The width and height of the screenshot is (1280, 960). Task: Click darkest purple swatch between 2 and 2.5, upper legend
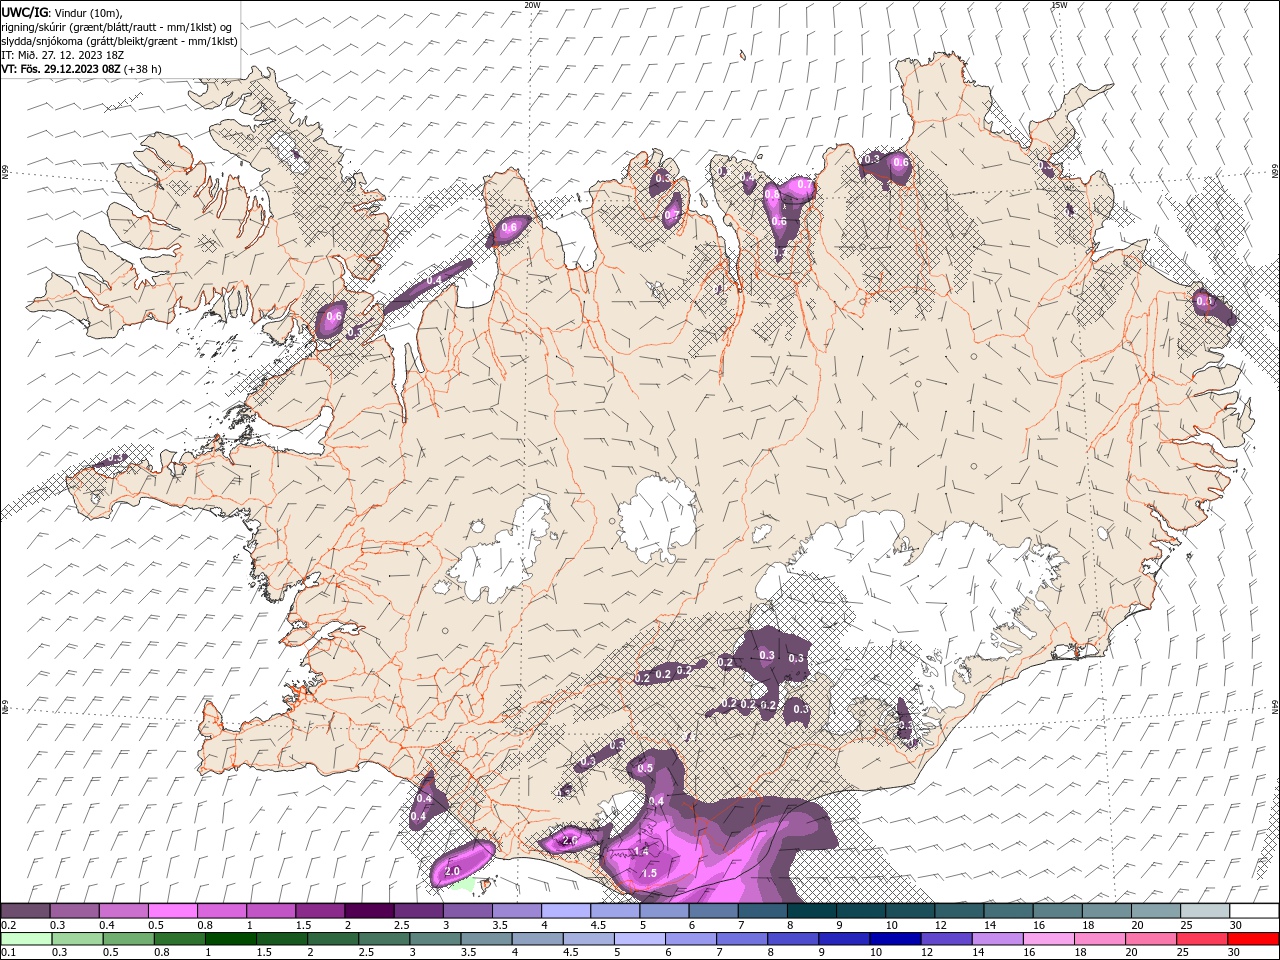[x=368, y=910]
